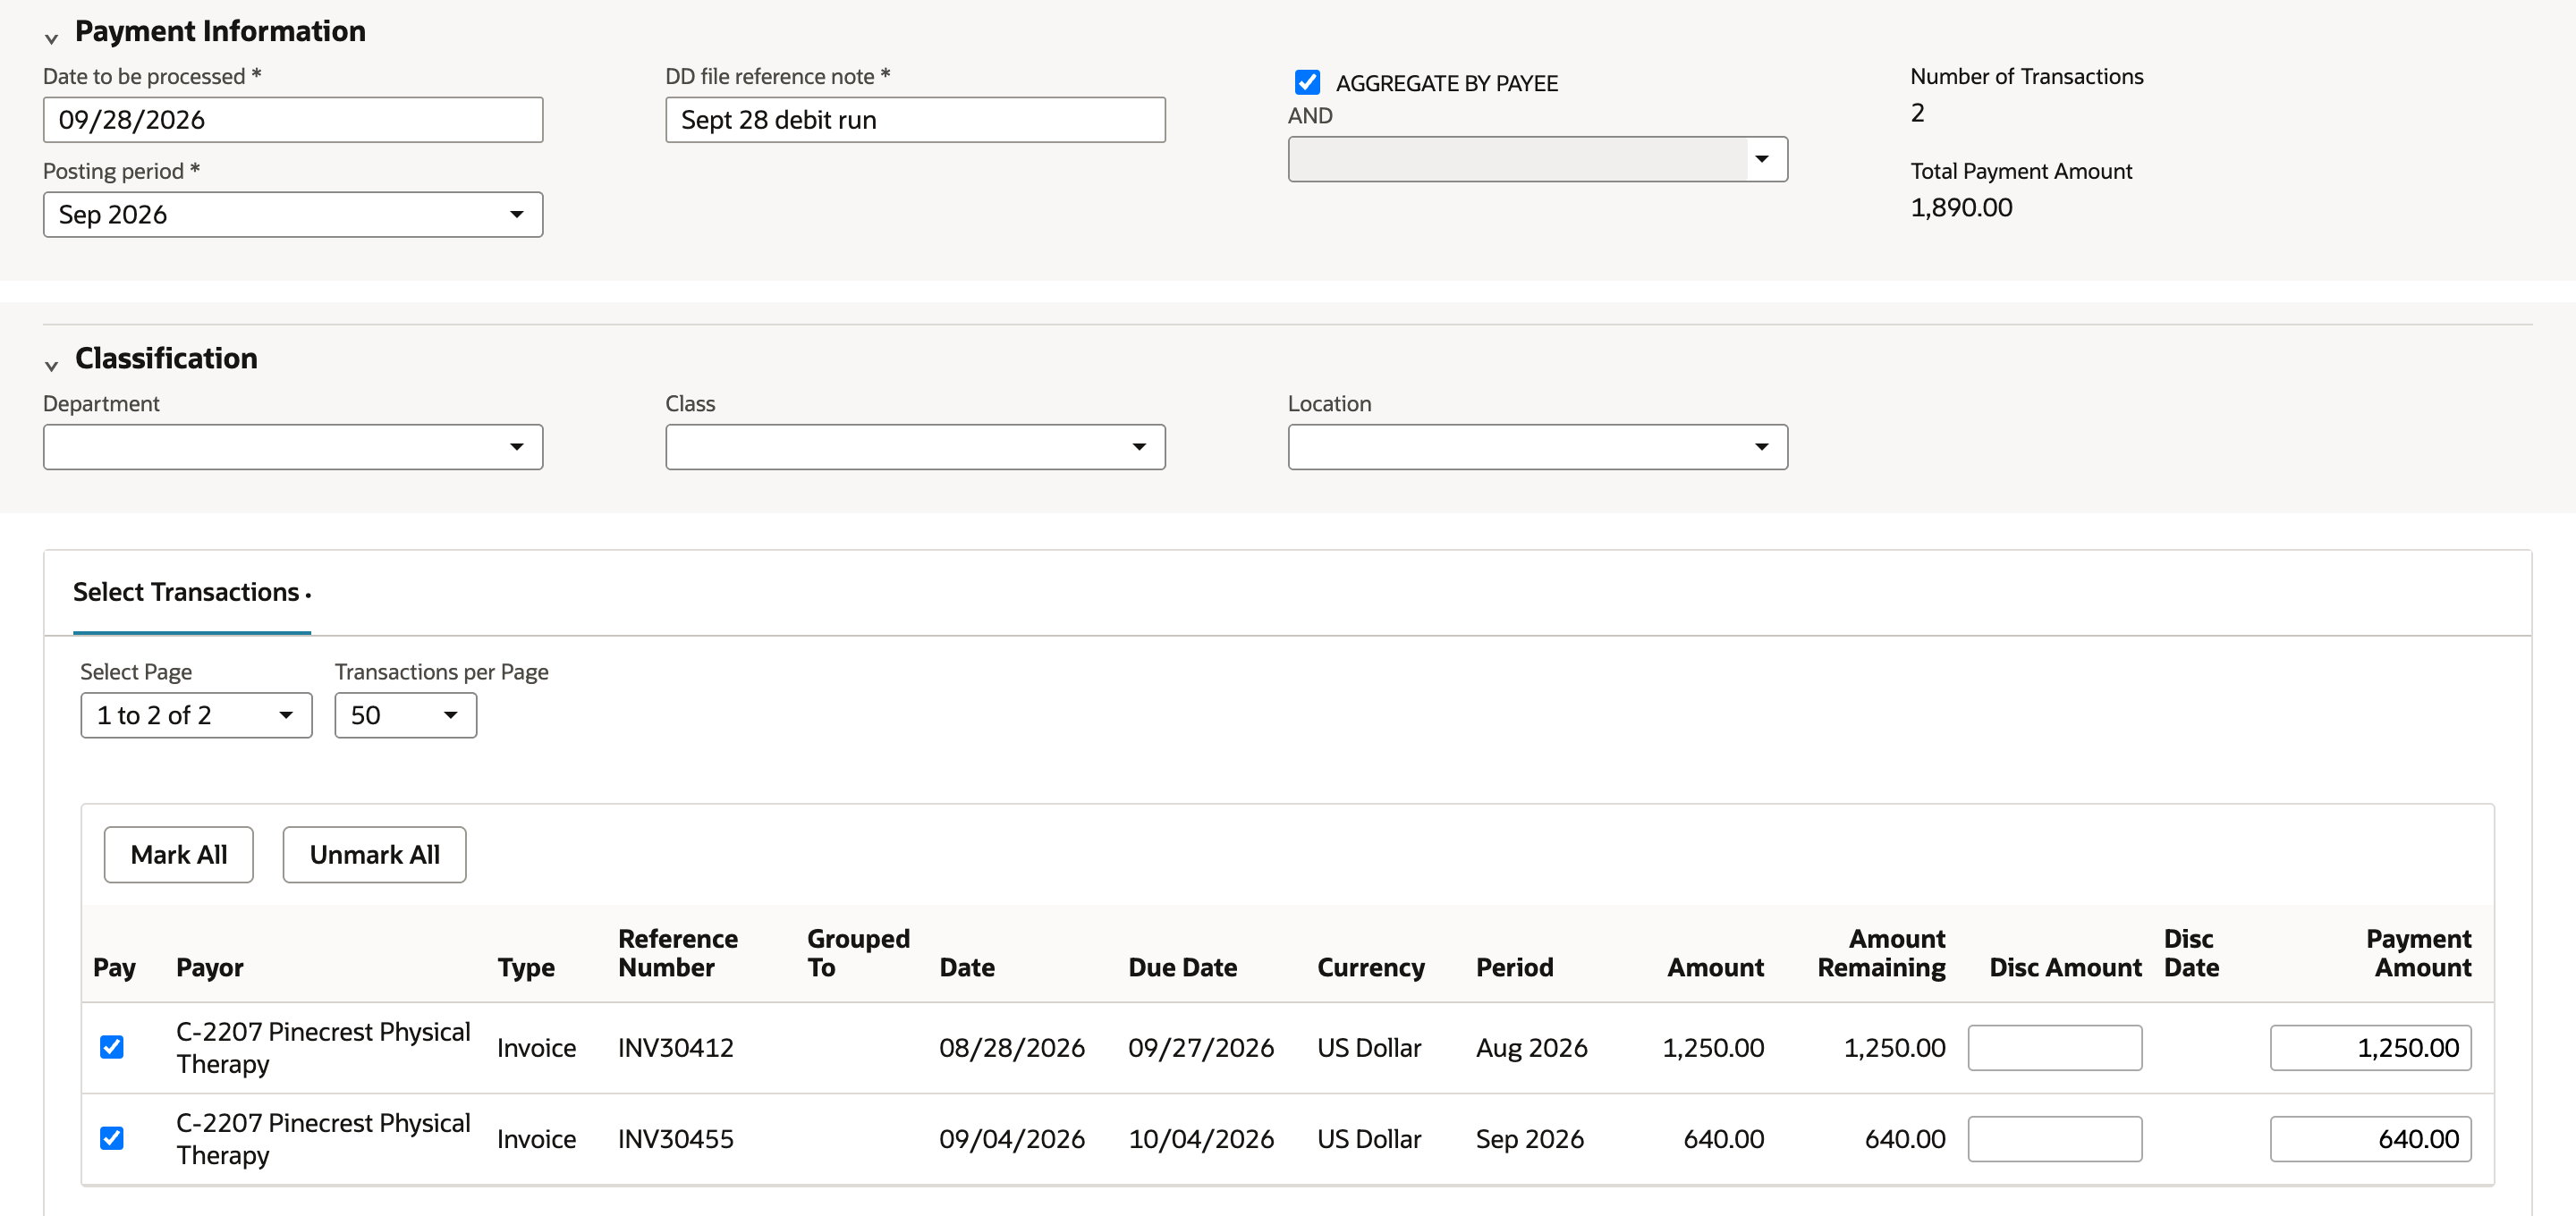Open the Posting period dropdown
Screen dimensions: 2576x1216
tap(293, 214)
